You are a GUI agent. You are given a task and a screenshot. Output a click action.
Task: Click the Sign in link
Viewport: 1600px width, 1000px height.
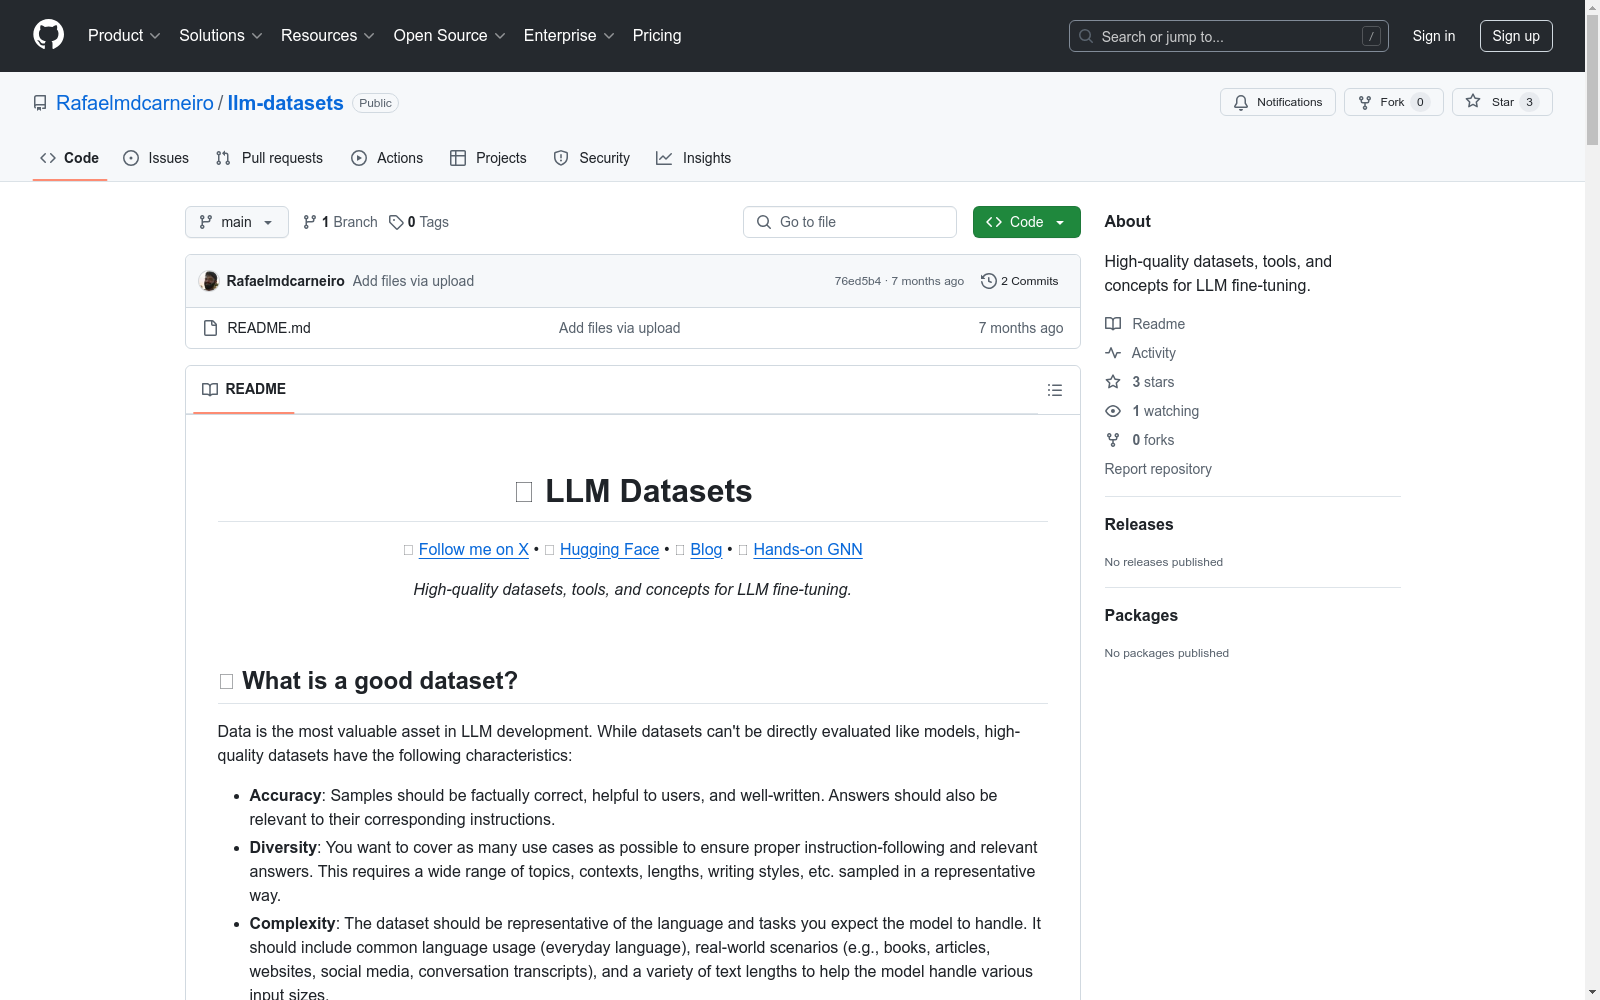pos(1434,36)
